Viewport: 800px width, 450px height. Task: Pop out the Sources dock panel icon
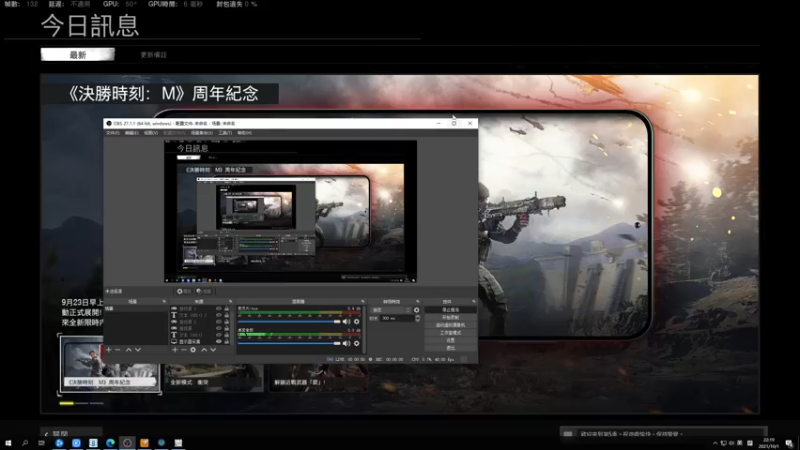[x=230, y=302]
